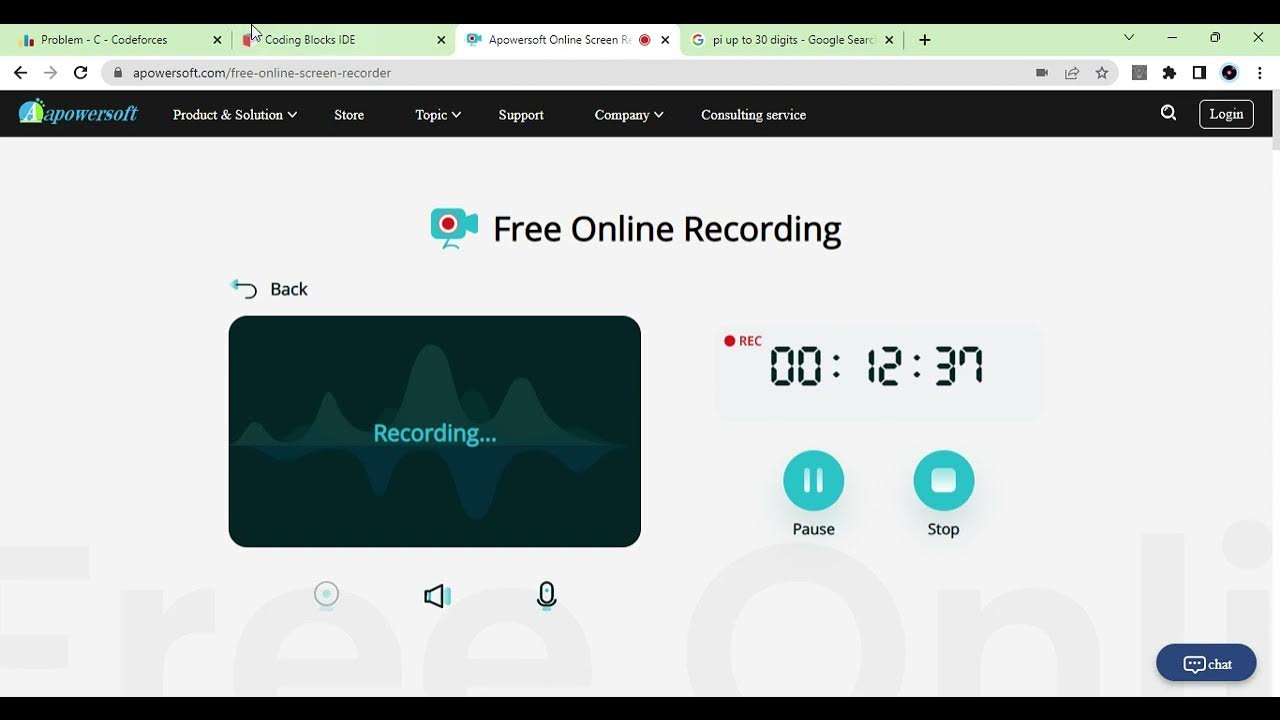The height and width of the screenshot is (720, 1280).
Task: Switch to pi up to 30 digits tab
Action: pos(794,40)
